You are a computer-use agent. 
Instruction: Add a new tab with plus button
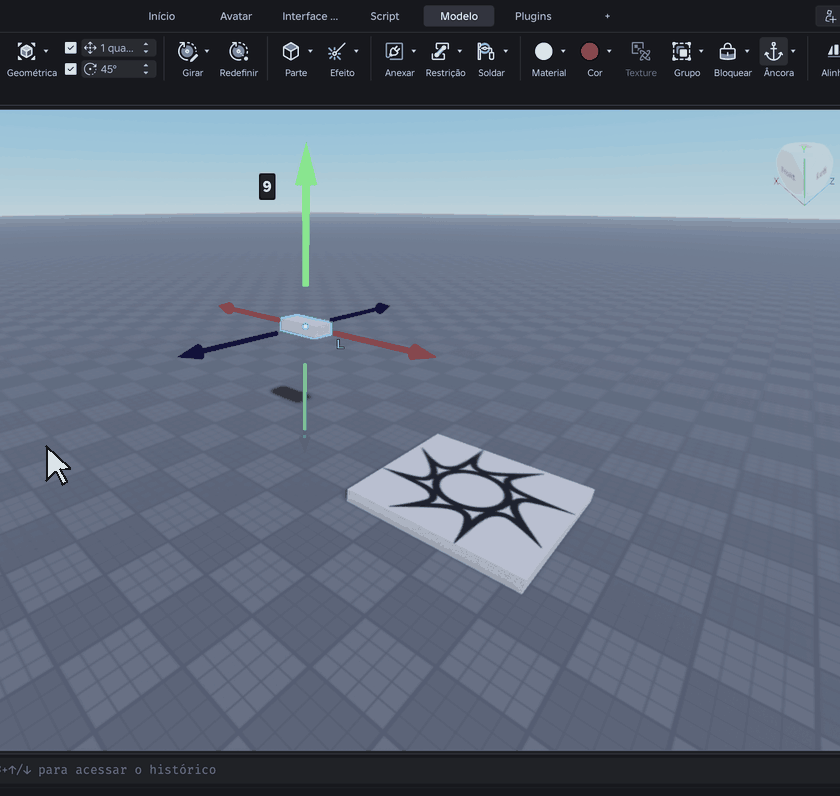tap(607, 17)
